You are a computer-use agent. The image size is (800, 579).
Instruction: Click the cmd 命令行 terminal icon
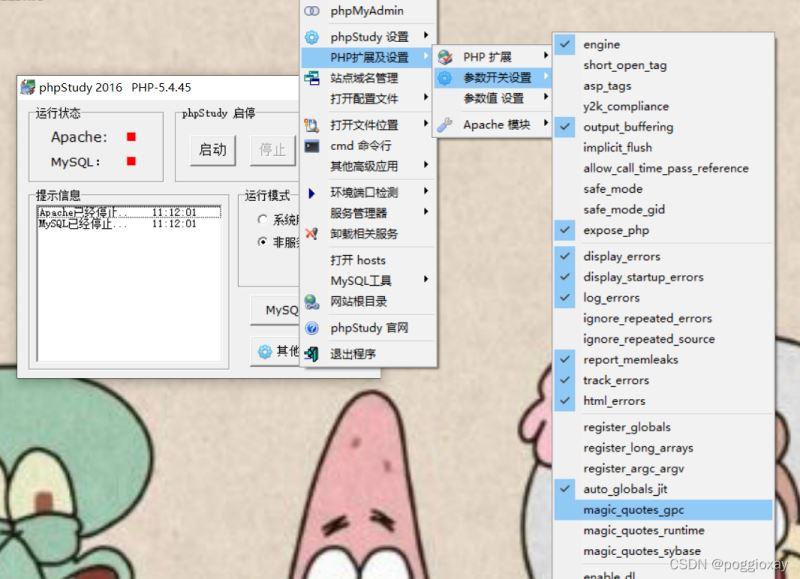312,146
